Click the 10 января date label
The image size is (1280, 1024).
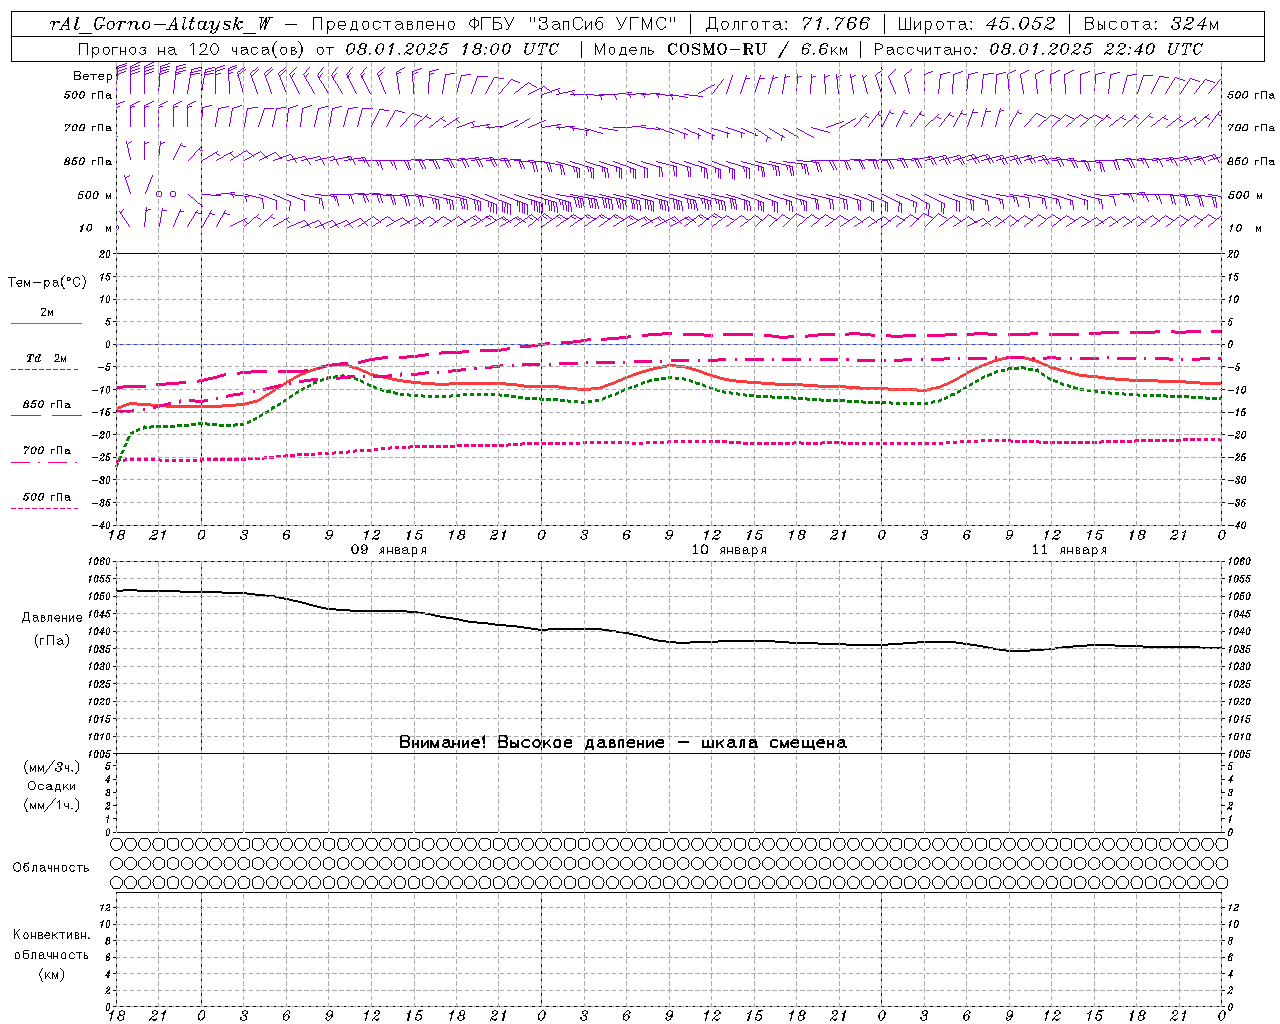pos(729,550)
